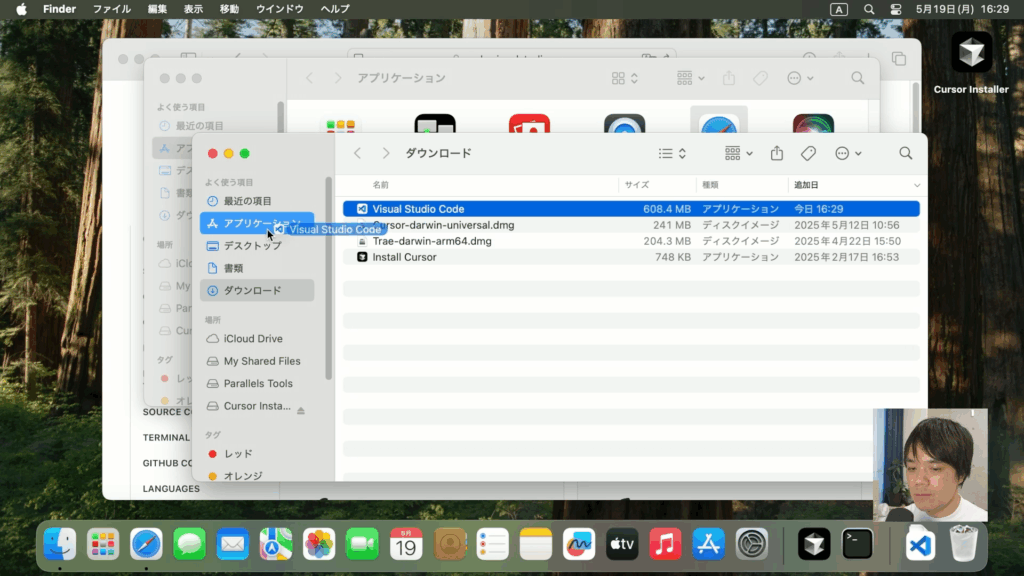Go back with the left chevron button
This screenshot has width=1024, height=576.
coord(357,153)
